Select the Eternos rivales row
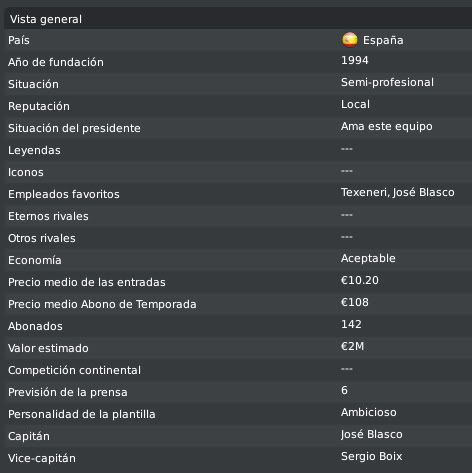The image size is (472, 473). click(238, 216)
